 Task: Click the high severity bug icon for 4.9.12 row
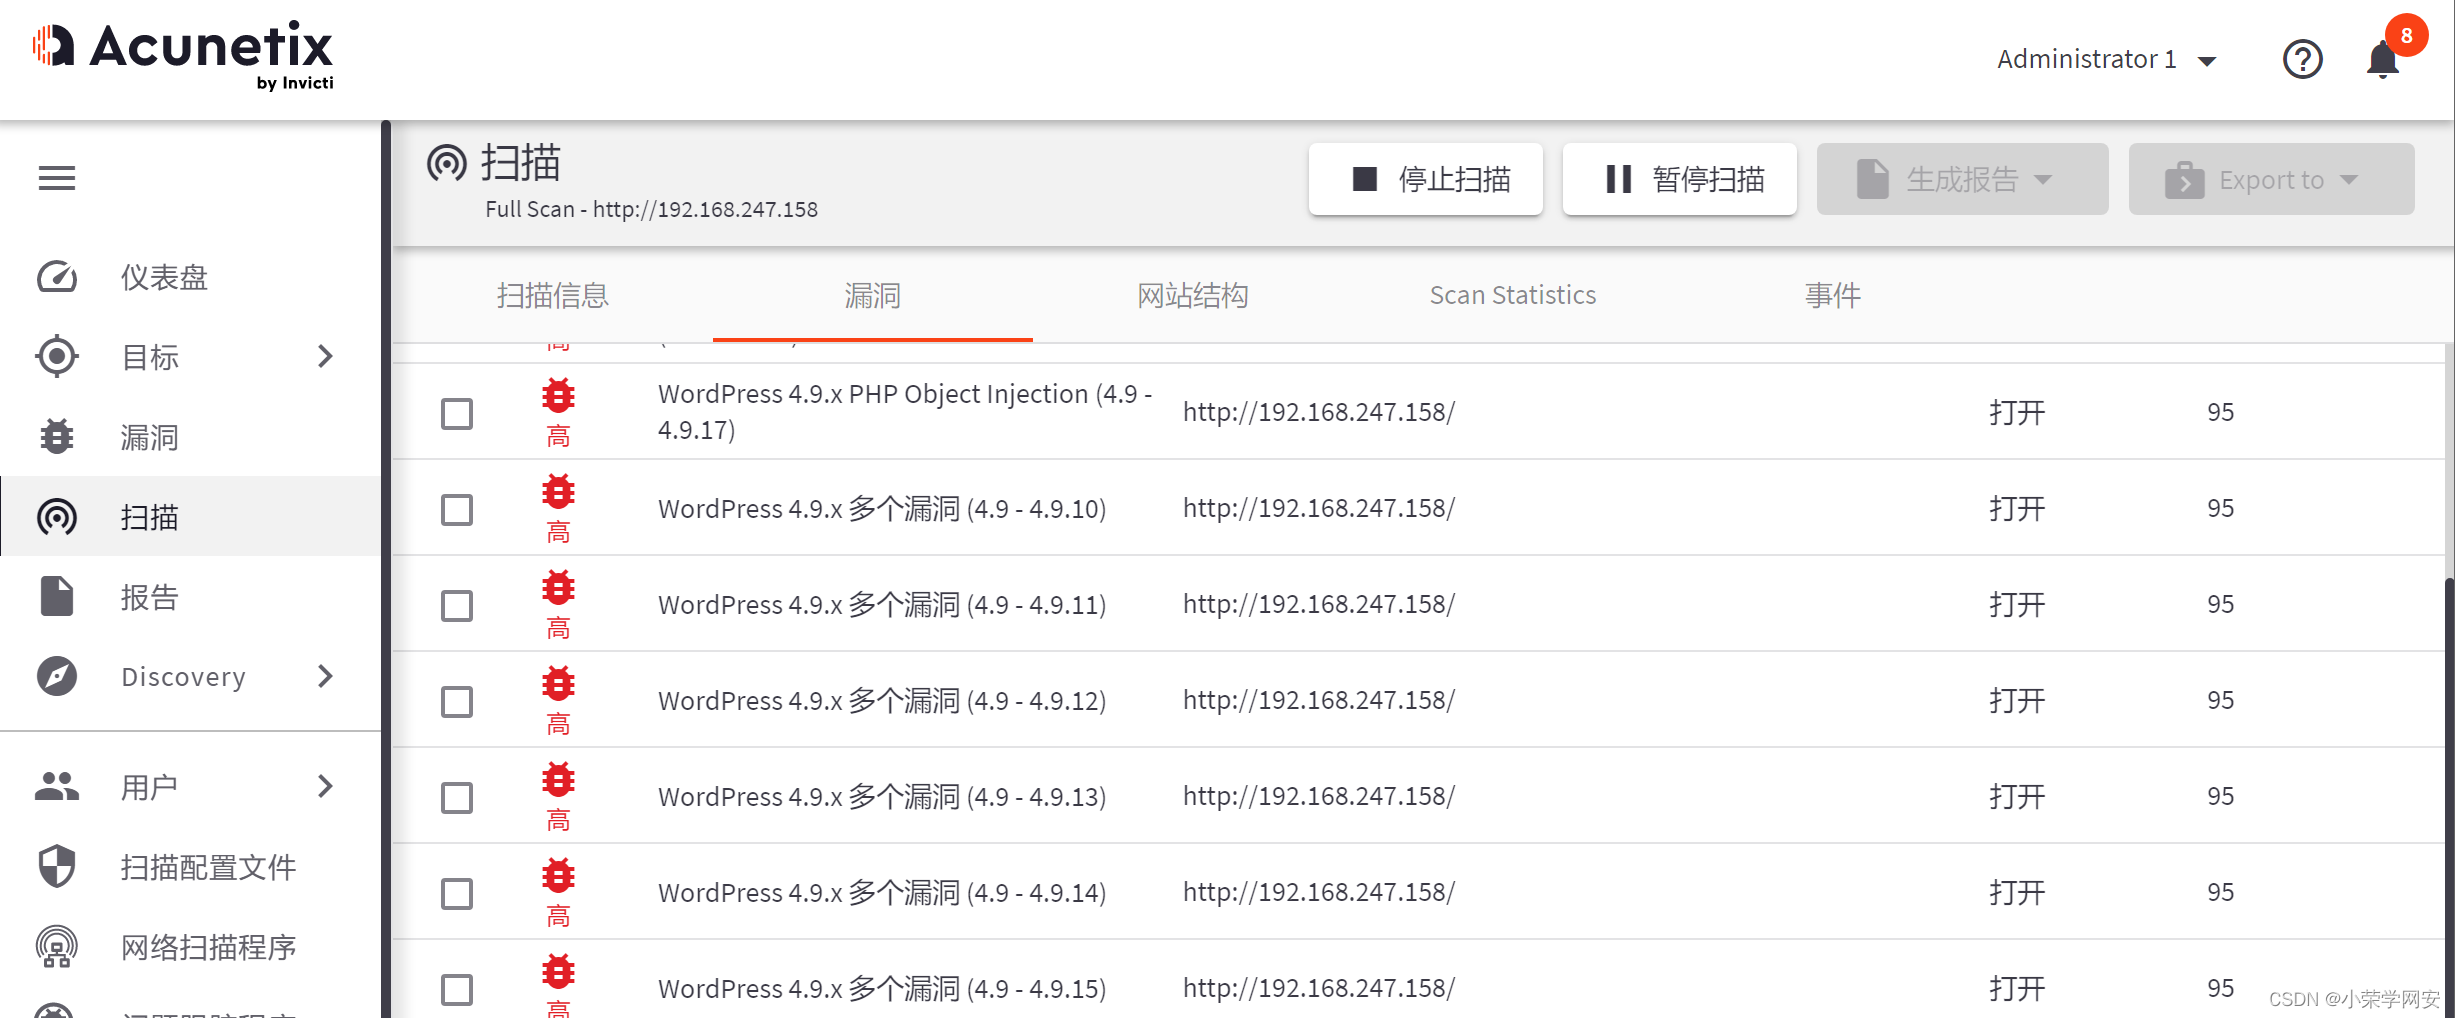coord(558,684)
